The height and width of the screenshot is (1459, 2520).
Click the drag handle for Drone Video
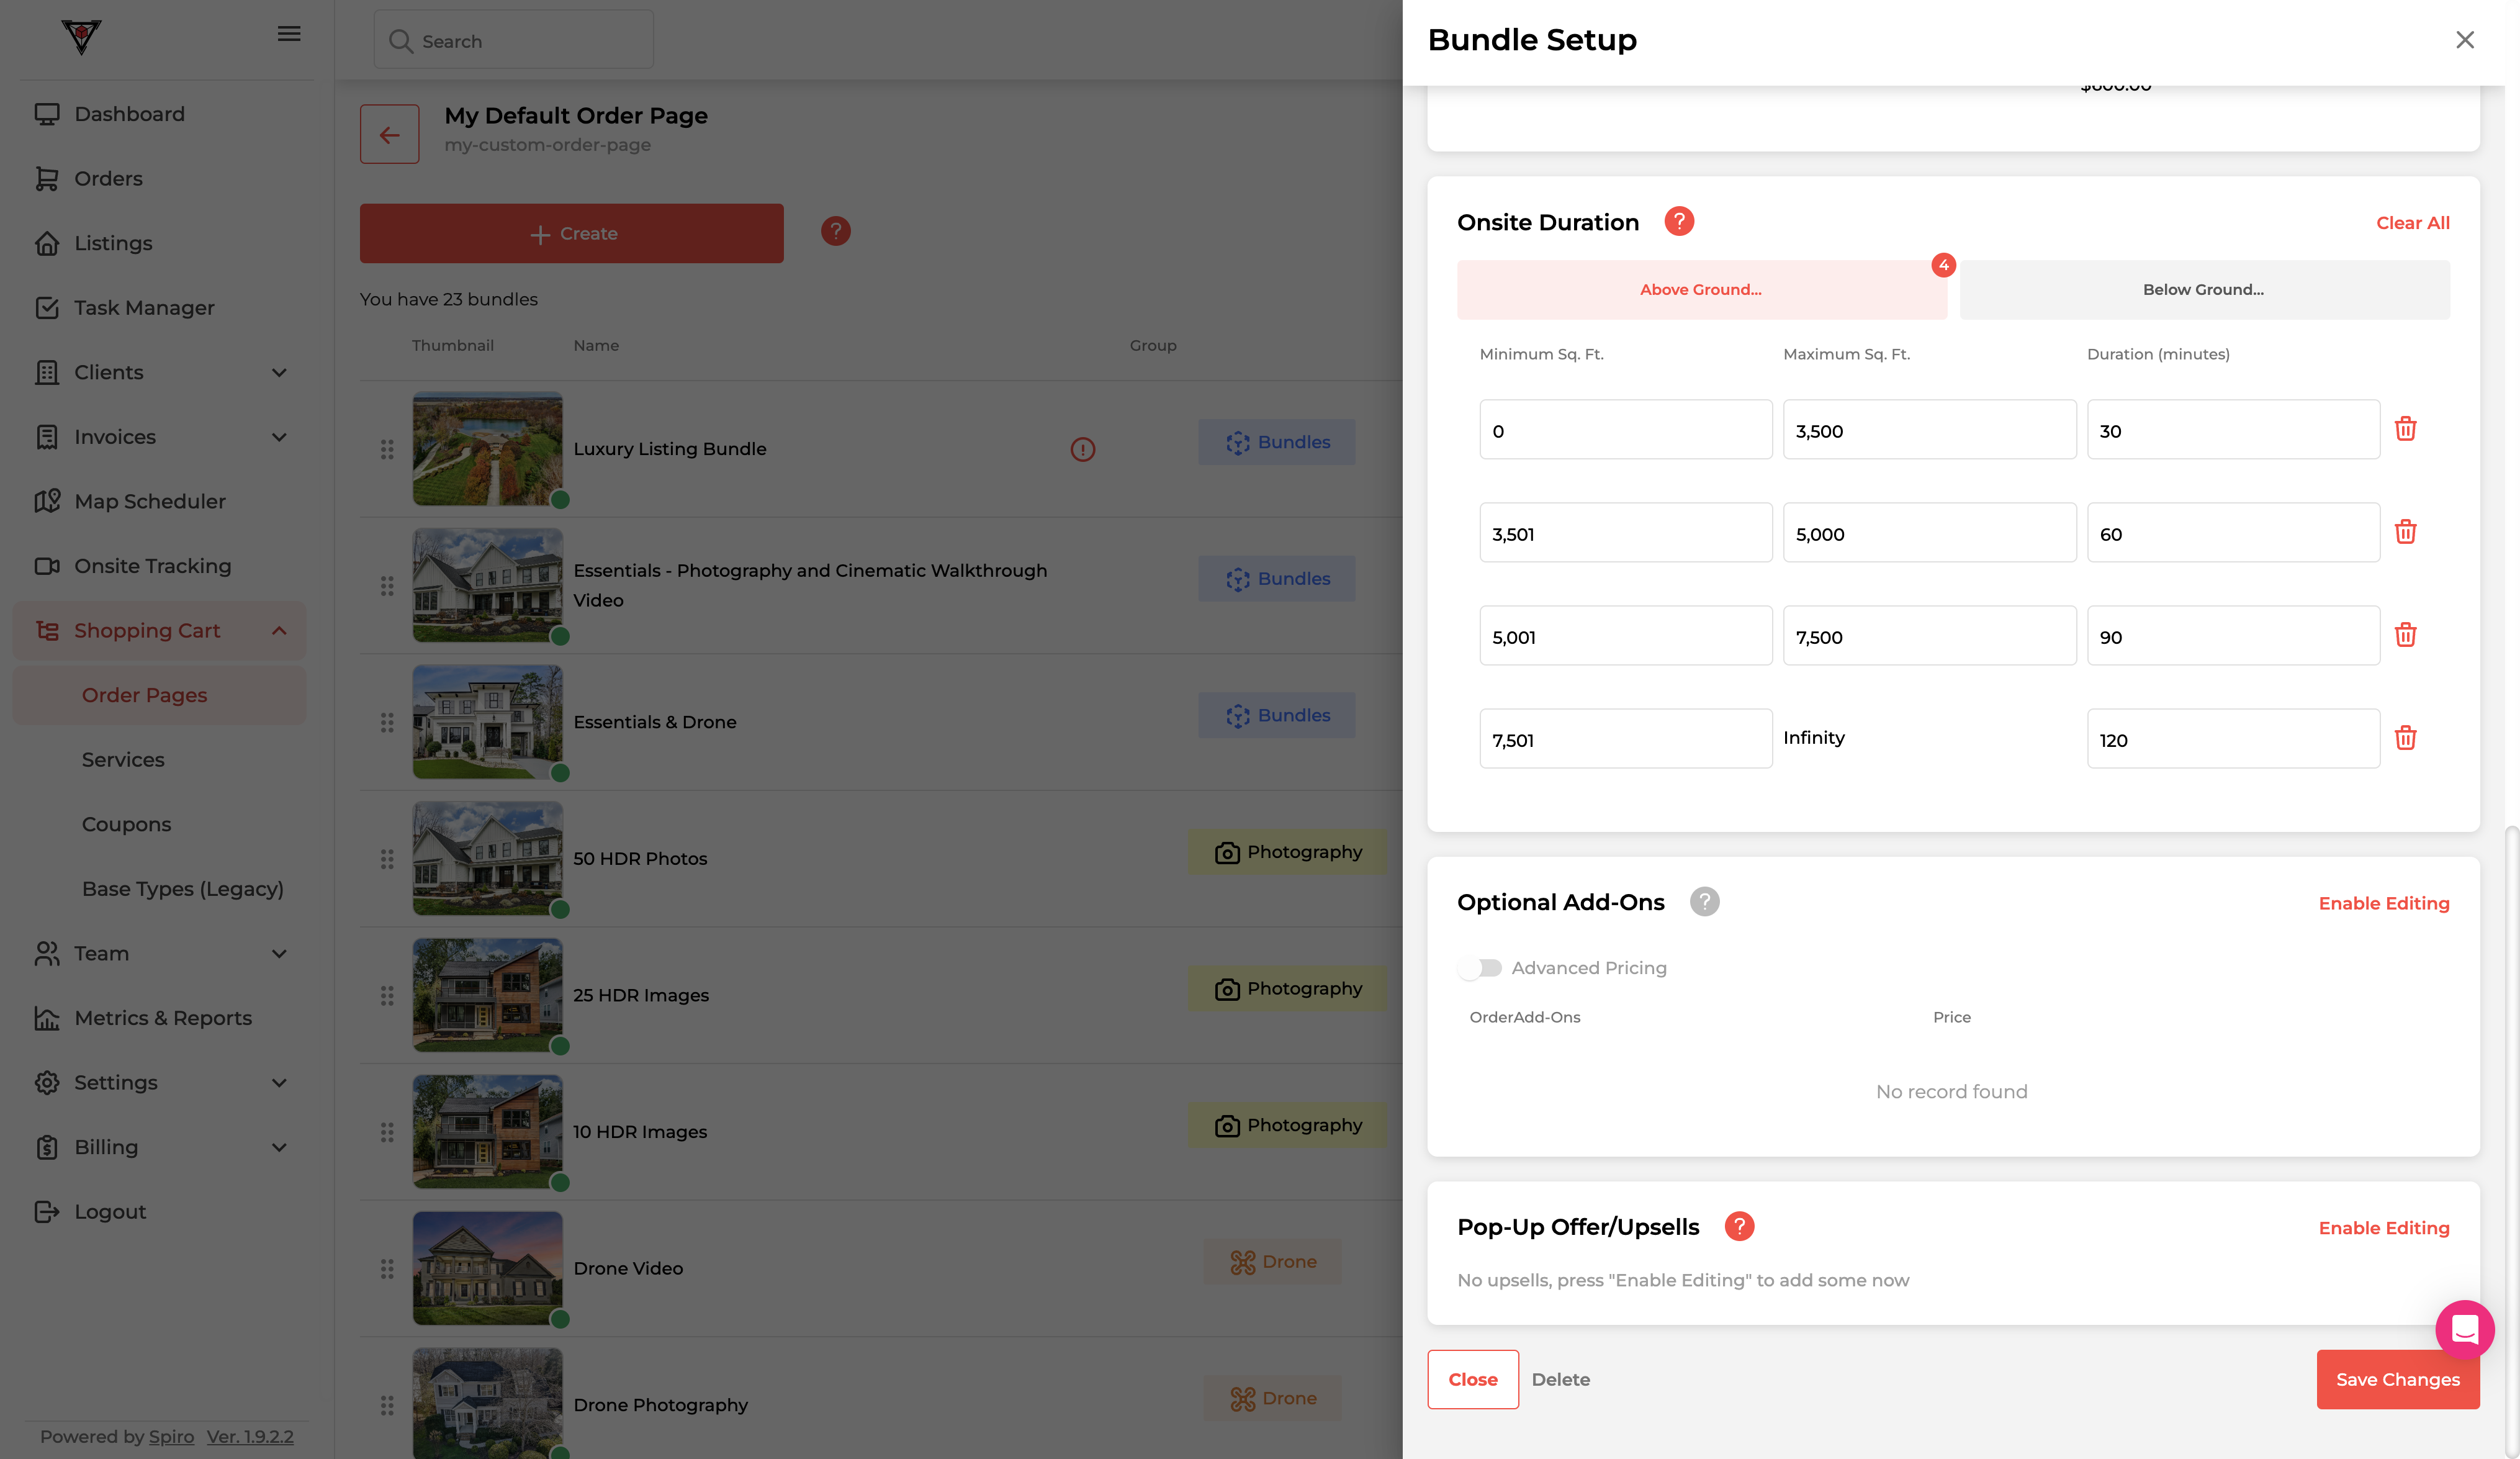pos(387,1268)
